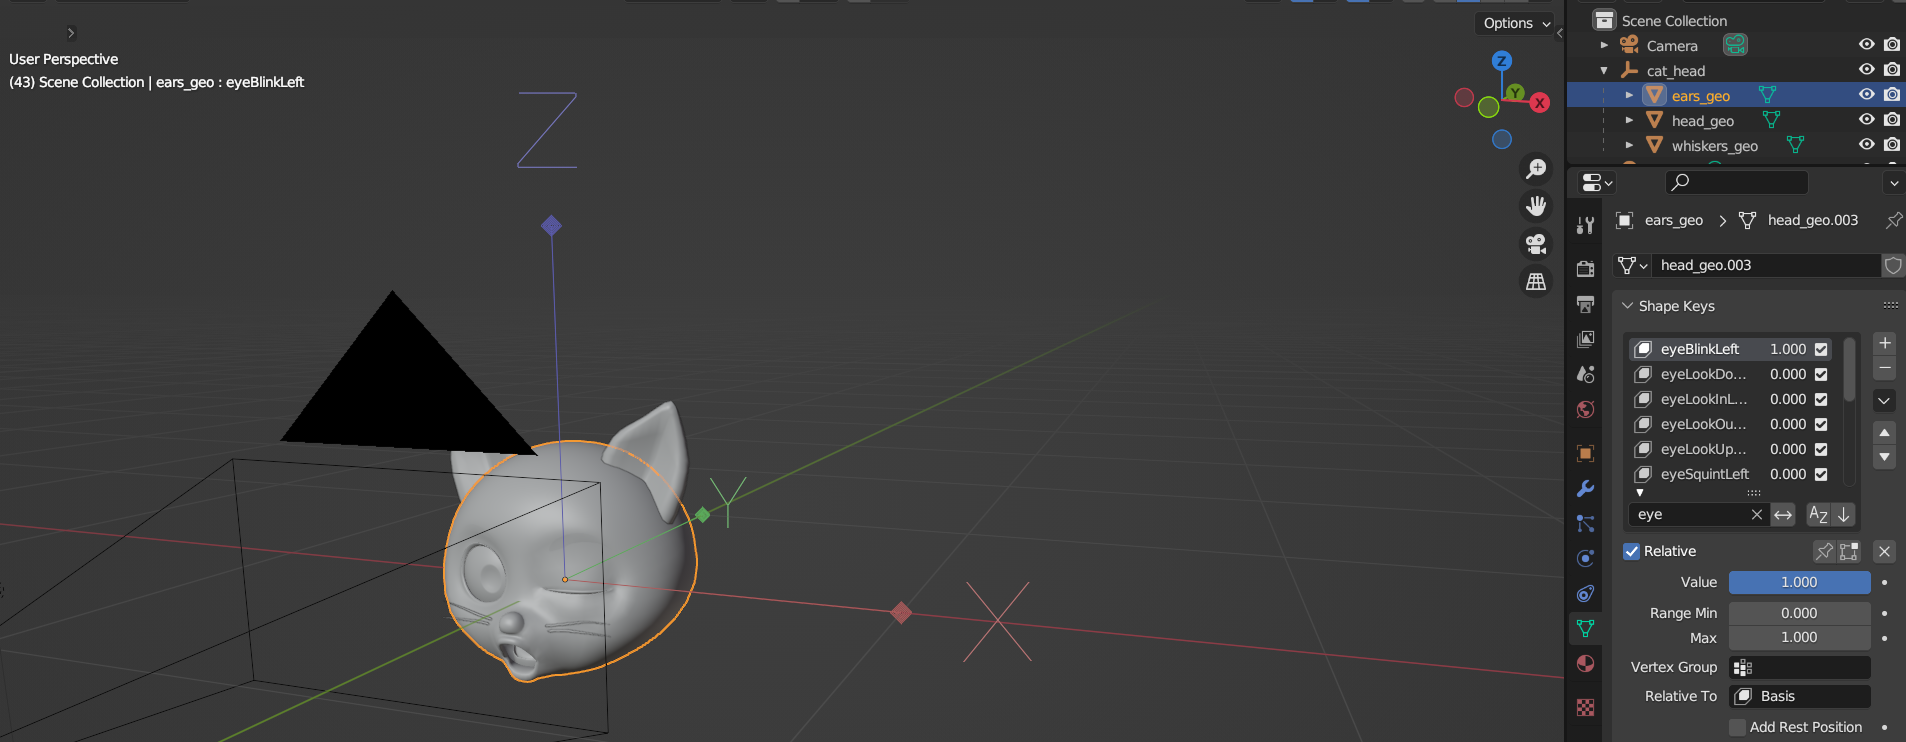Open the Modifiers wrench properties tab
Image resolution: width=1906 pixels, height=742 pixels.
coord(1585,489)
